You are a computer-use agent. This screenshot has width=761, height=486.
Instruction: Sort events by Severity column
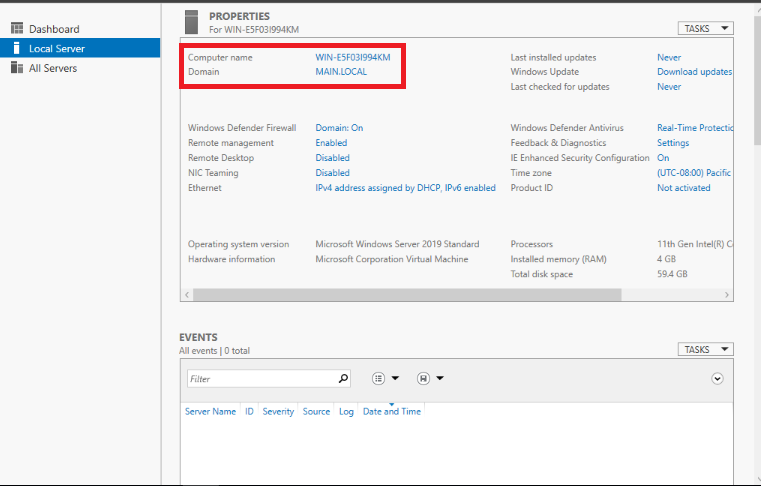pyautogui.click(x=278, y=412)
